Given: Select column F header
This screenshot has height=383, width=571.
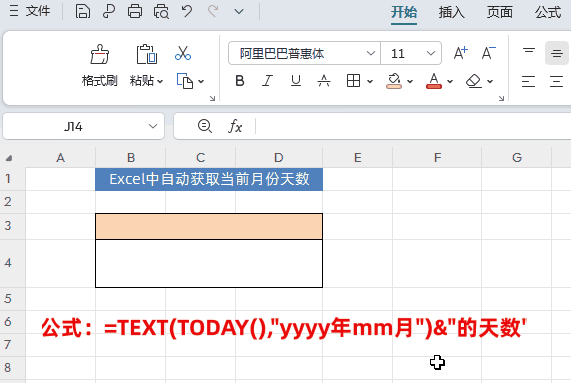Looking at the screenshot, I should [437, 158].
